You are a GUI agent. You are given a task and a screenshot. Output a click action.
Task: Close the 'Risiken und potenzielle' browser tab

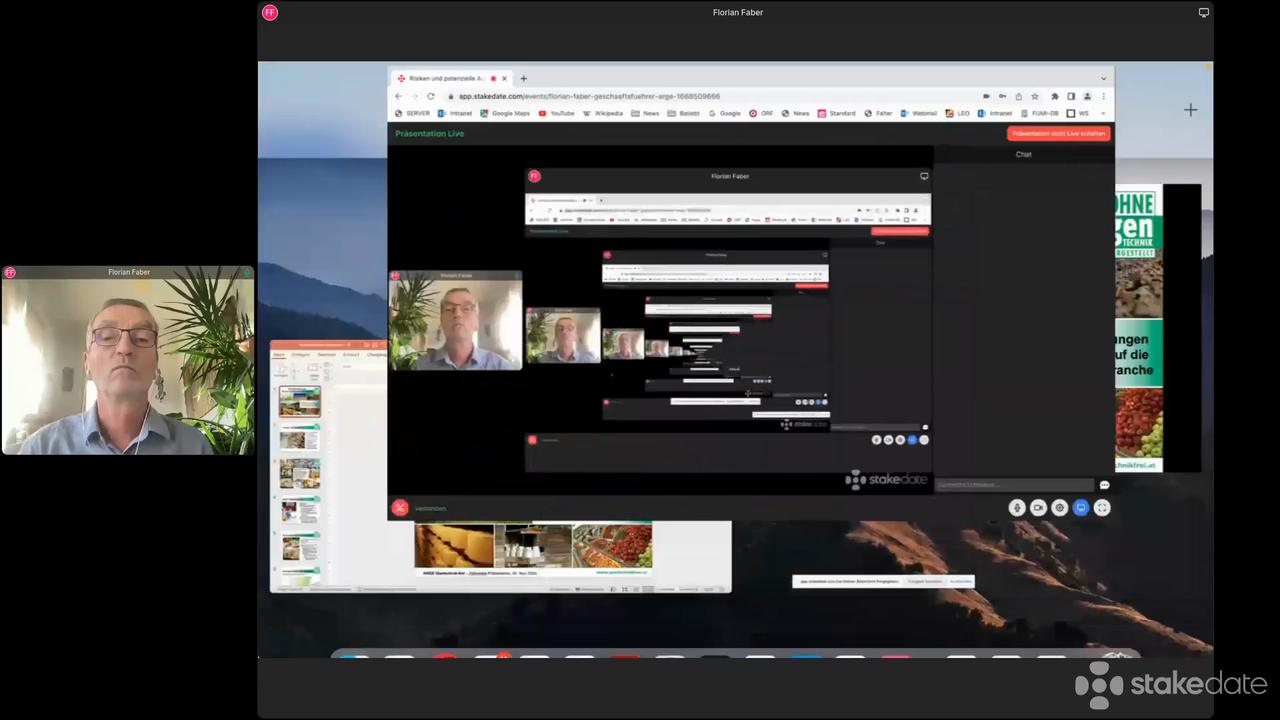tap(505, 78)
